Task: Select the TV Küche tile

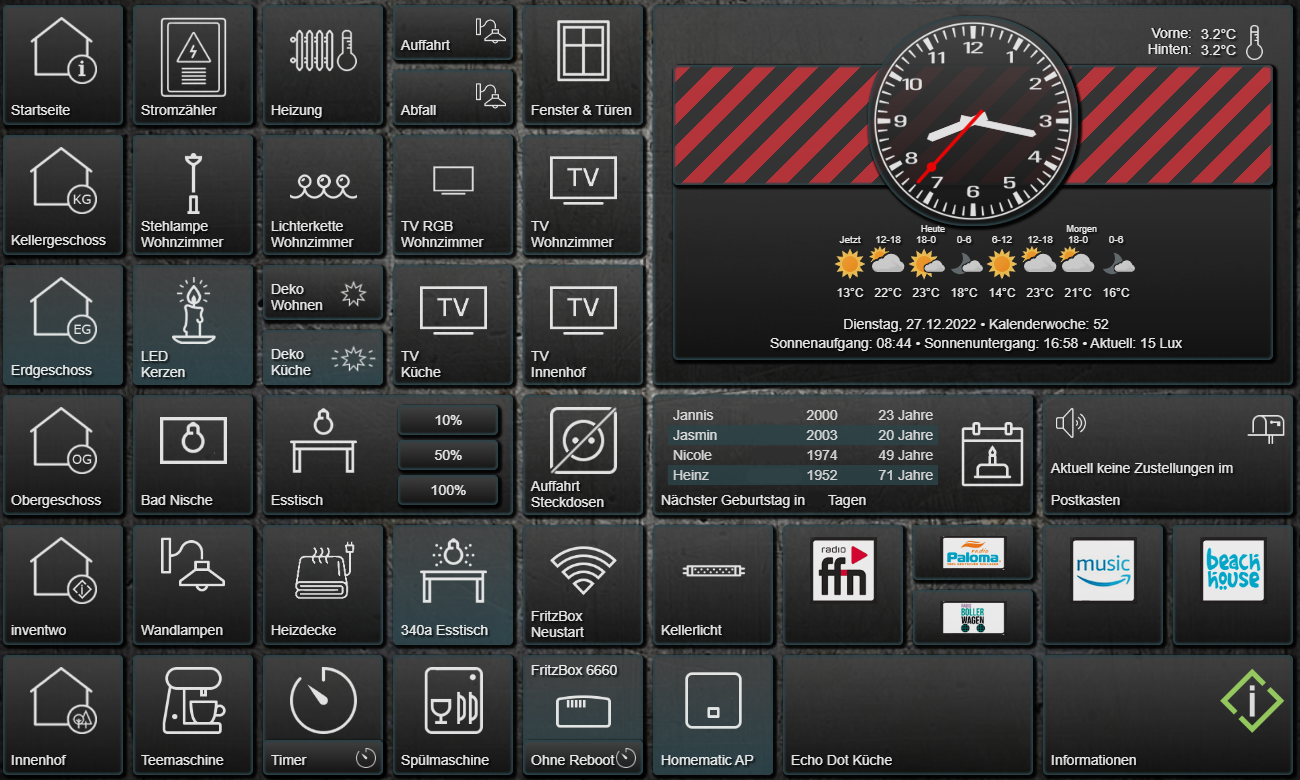Action: point(453,325)
